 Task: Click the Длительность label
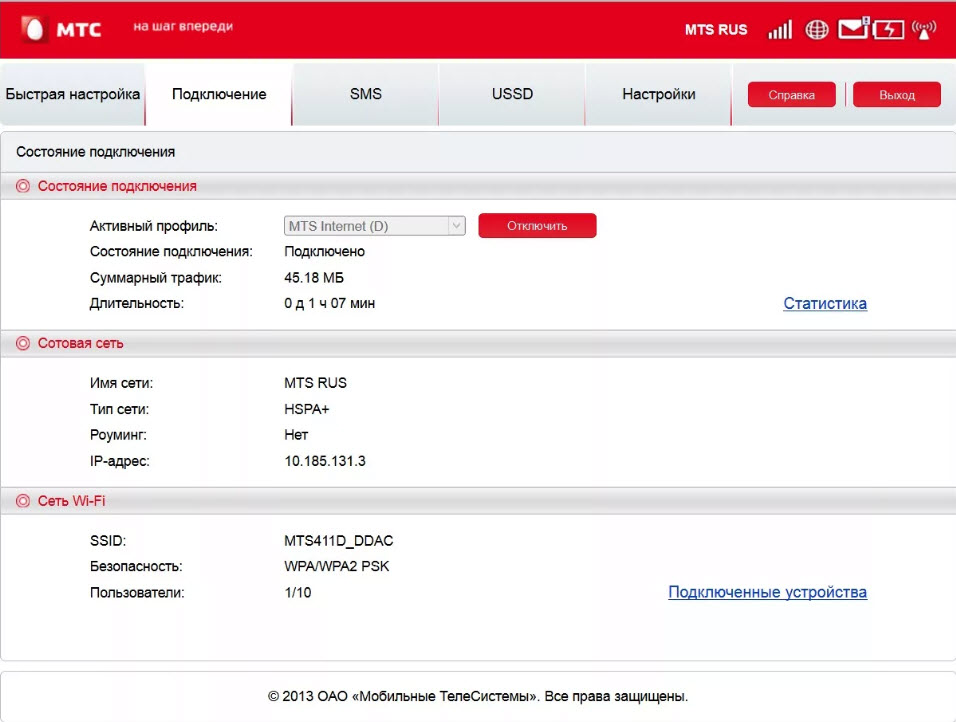tap(137, 303)
